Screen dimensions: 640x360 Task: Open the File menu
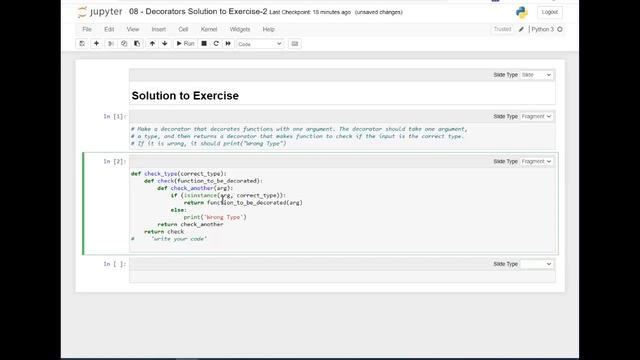tap(87, 29)
